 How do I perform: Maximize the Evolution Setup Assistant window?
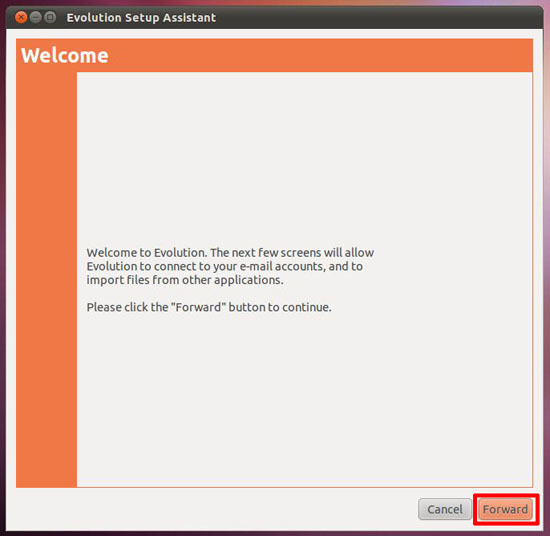click(x=51, y=17)
